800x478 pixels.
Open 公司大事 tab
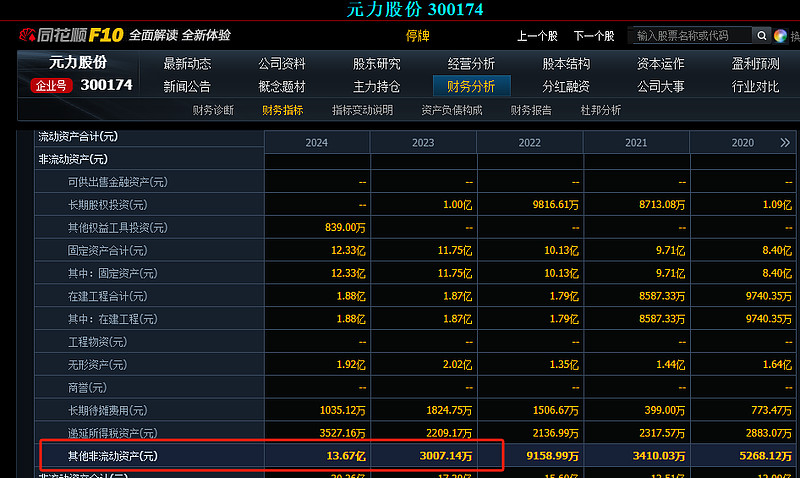click(660, 87)
